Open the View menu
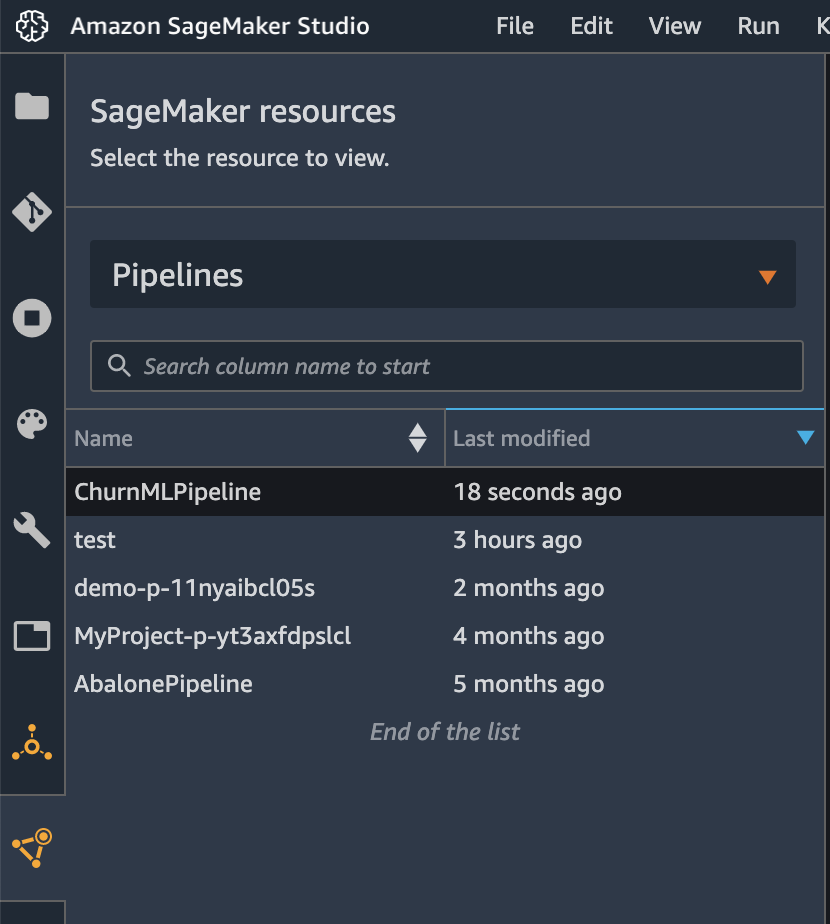 pos(674,26)
